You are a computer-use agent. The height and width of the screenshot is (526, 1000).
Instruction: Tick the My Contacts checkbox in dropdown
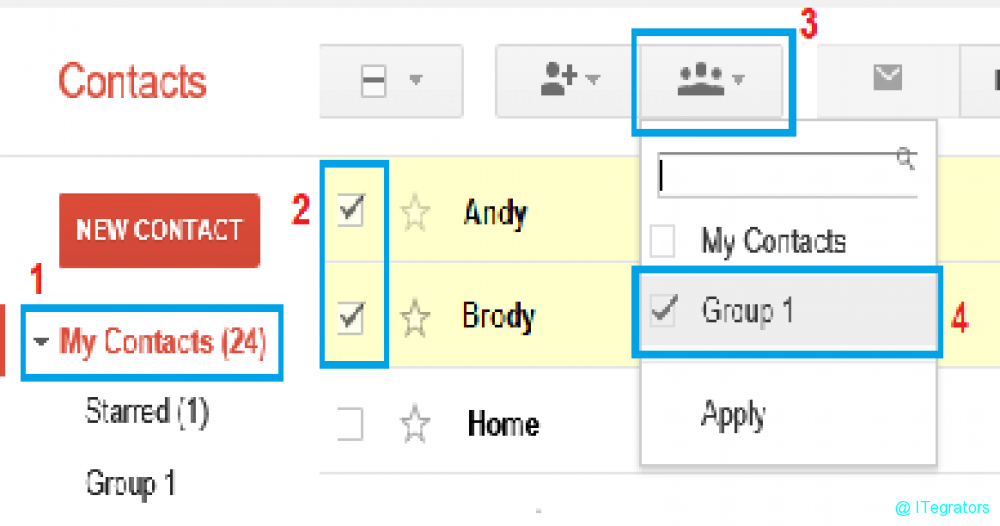[663, 242]
